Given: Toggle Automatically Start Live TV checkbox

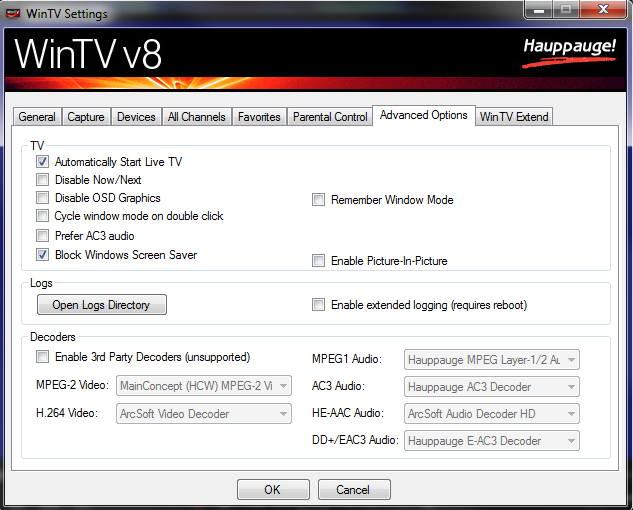Looking at the screenshot, I should [42, 162].
